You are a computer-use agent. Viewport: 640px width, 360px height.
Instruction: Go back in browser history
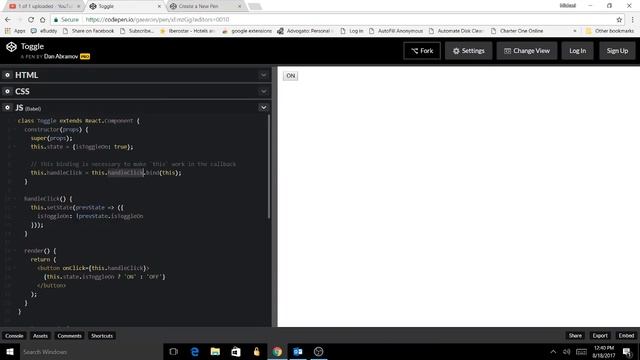coord(8,19)
